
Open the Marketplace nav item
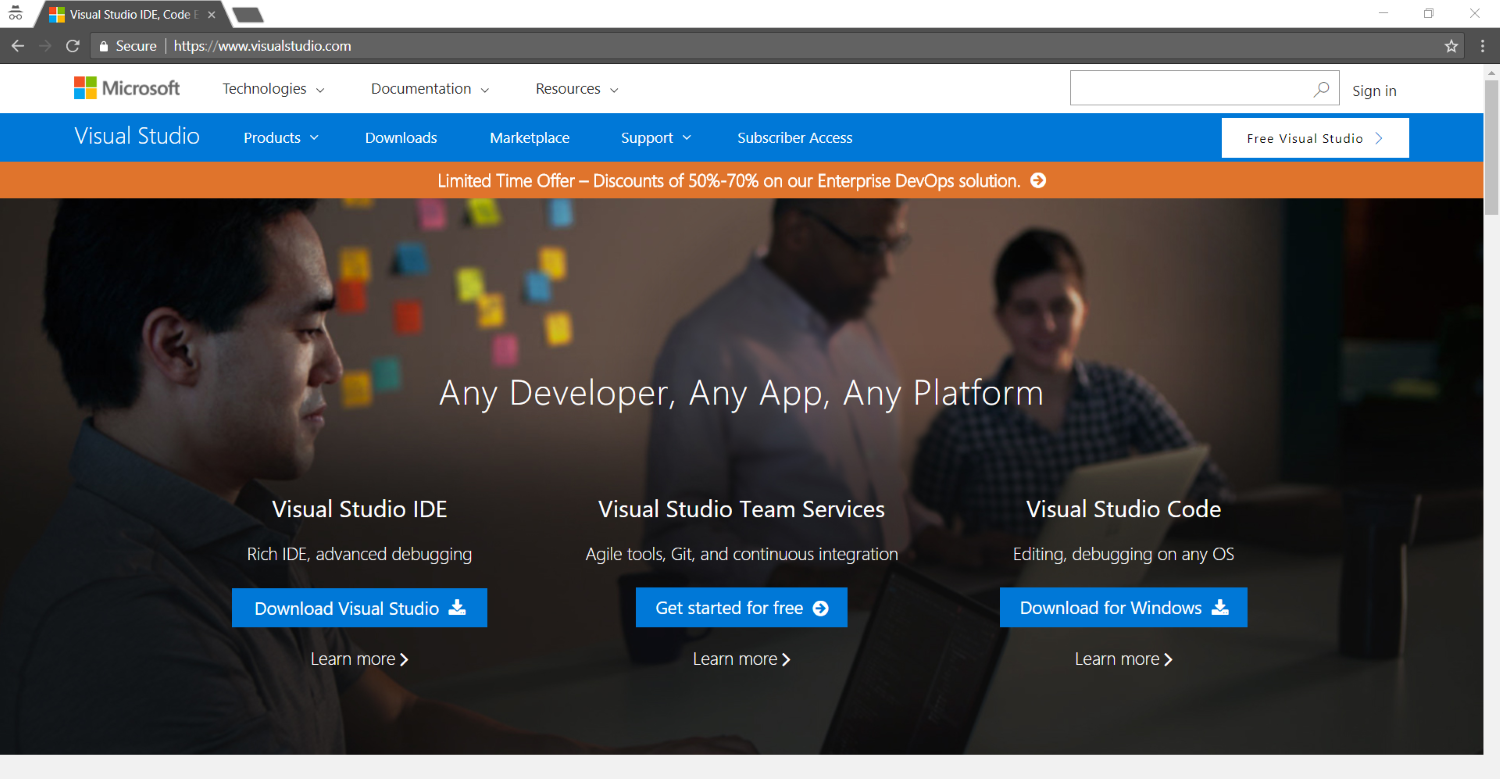530,138
